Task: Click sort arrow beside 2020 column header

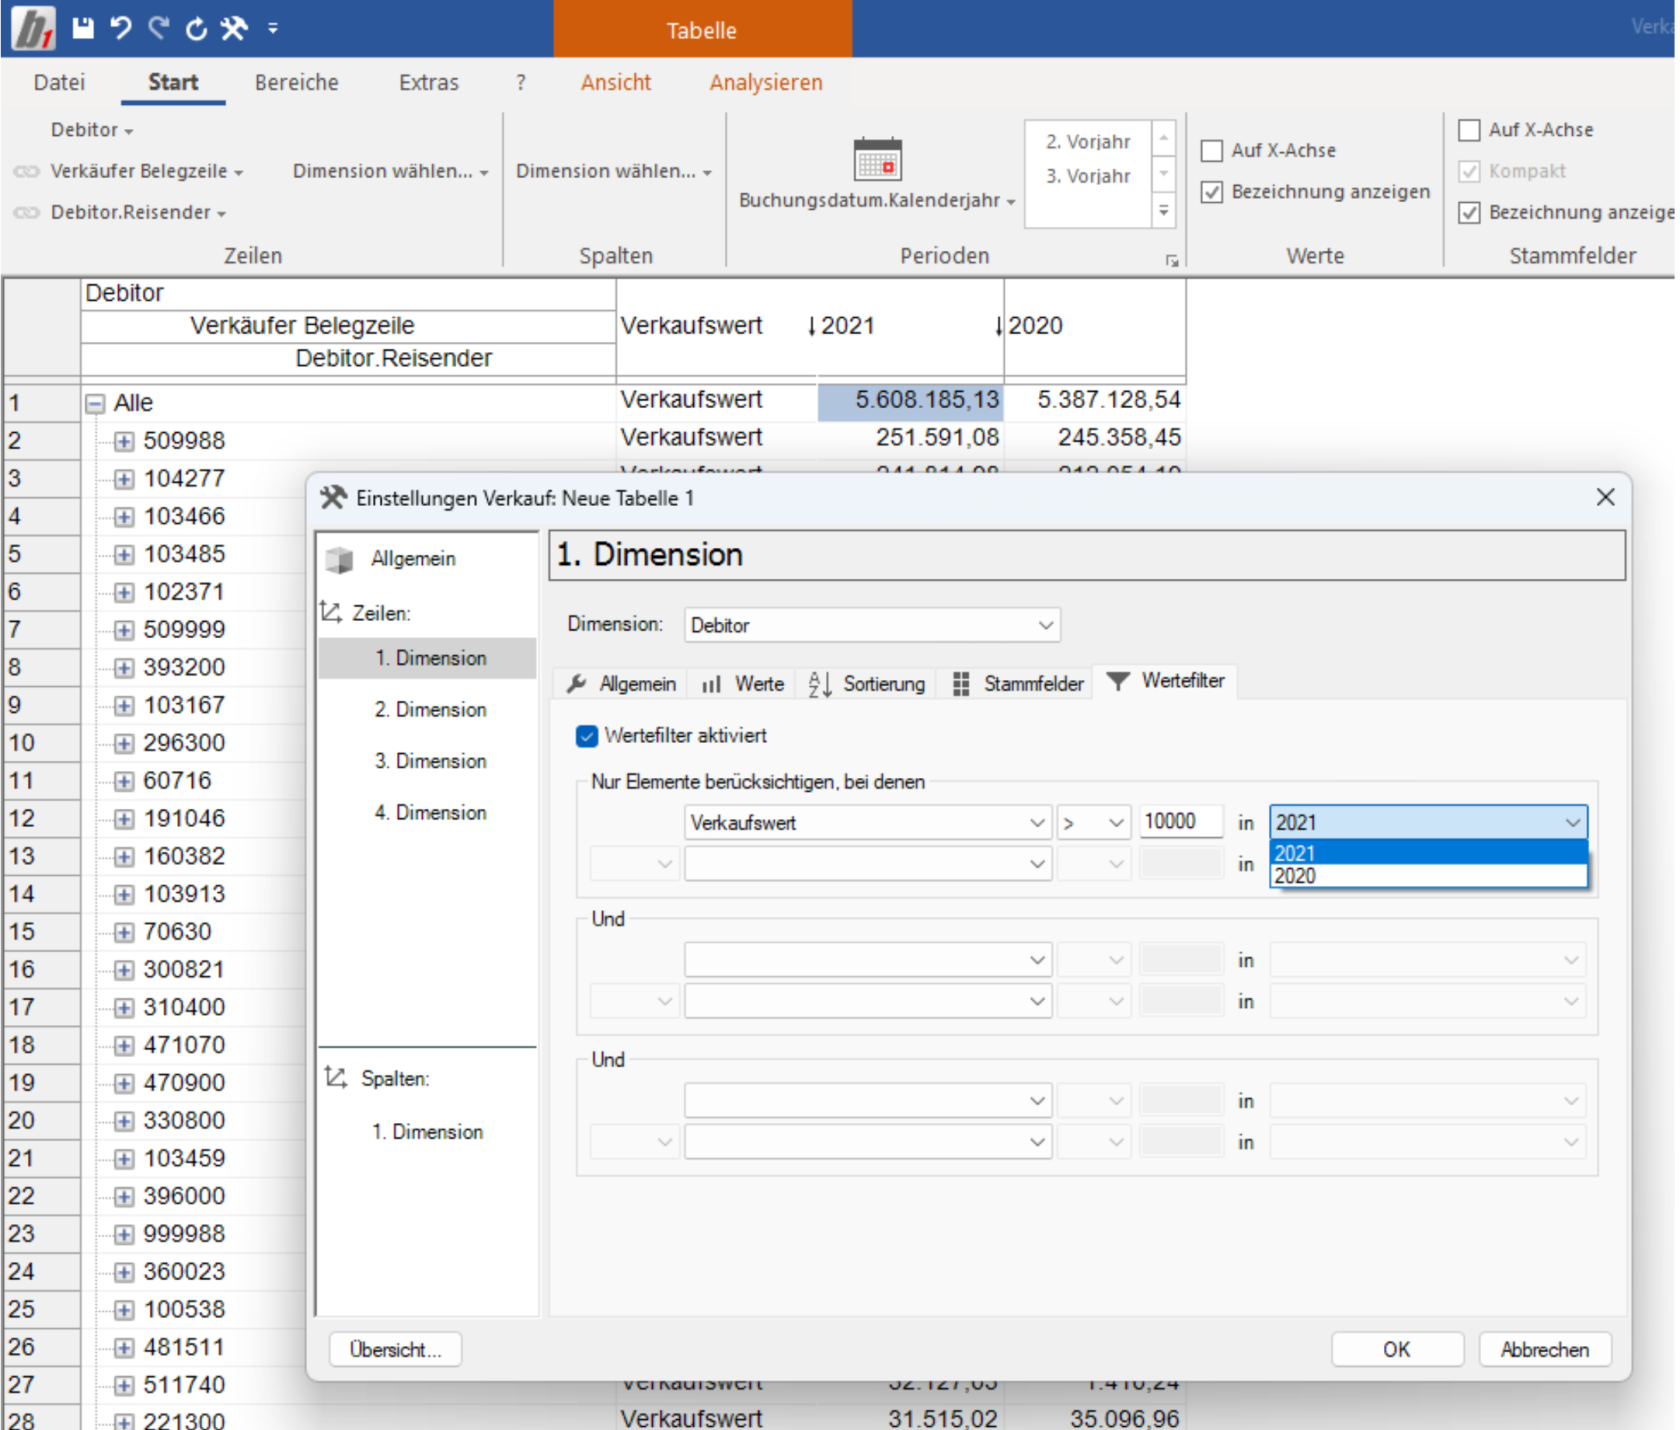Action: click(x=998, y=326)
